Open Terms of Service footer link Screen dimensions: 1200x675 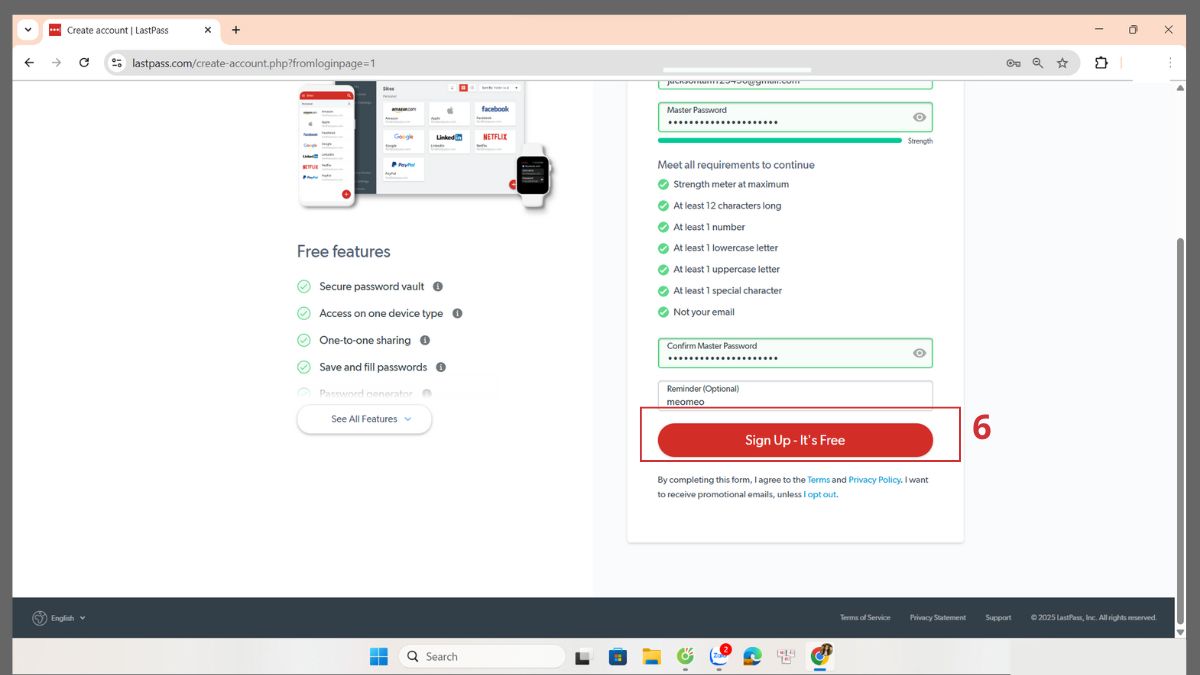click(865, 618)
